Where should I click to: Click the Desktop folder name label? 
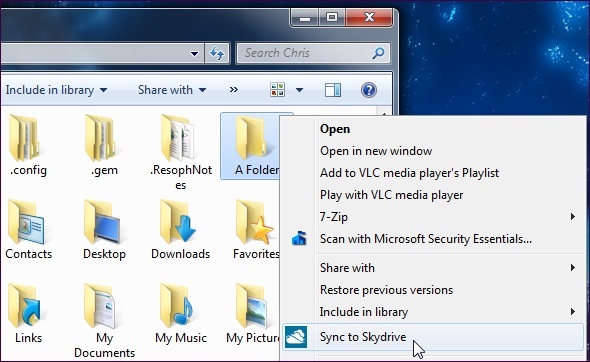(x=104, y=254)
